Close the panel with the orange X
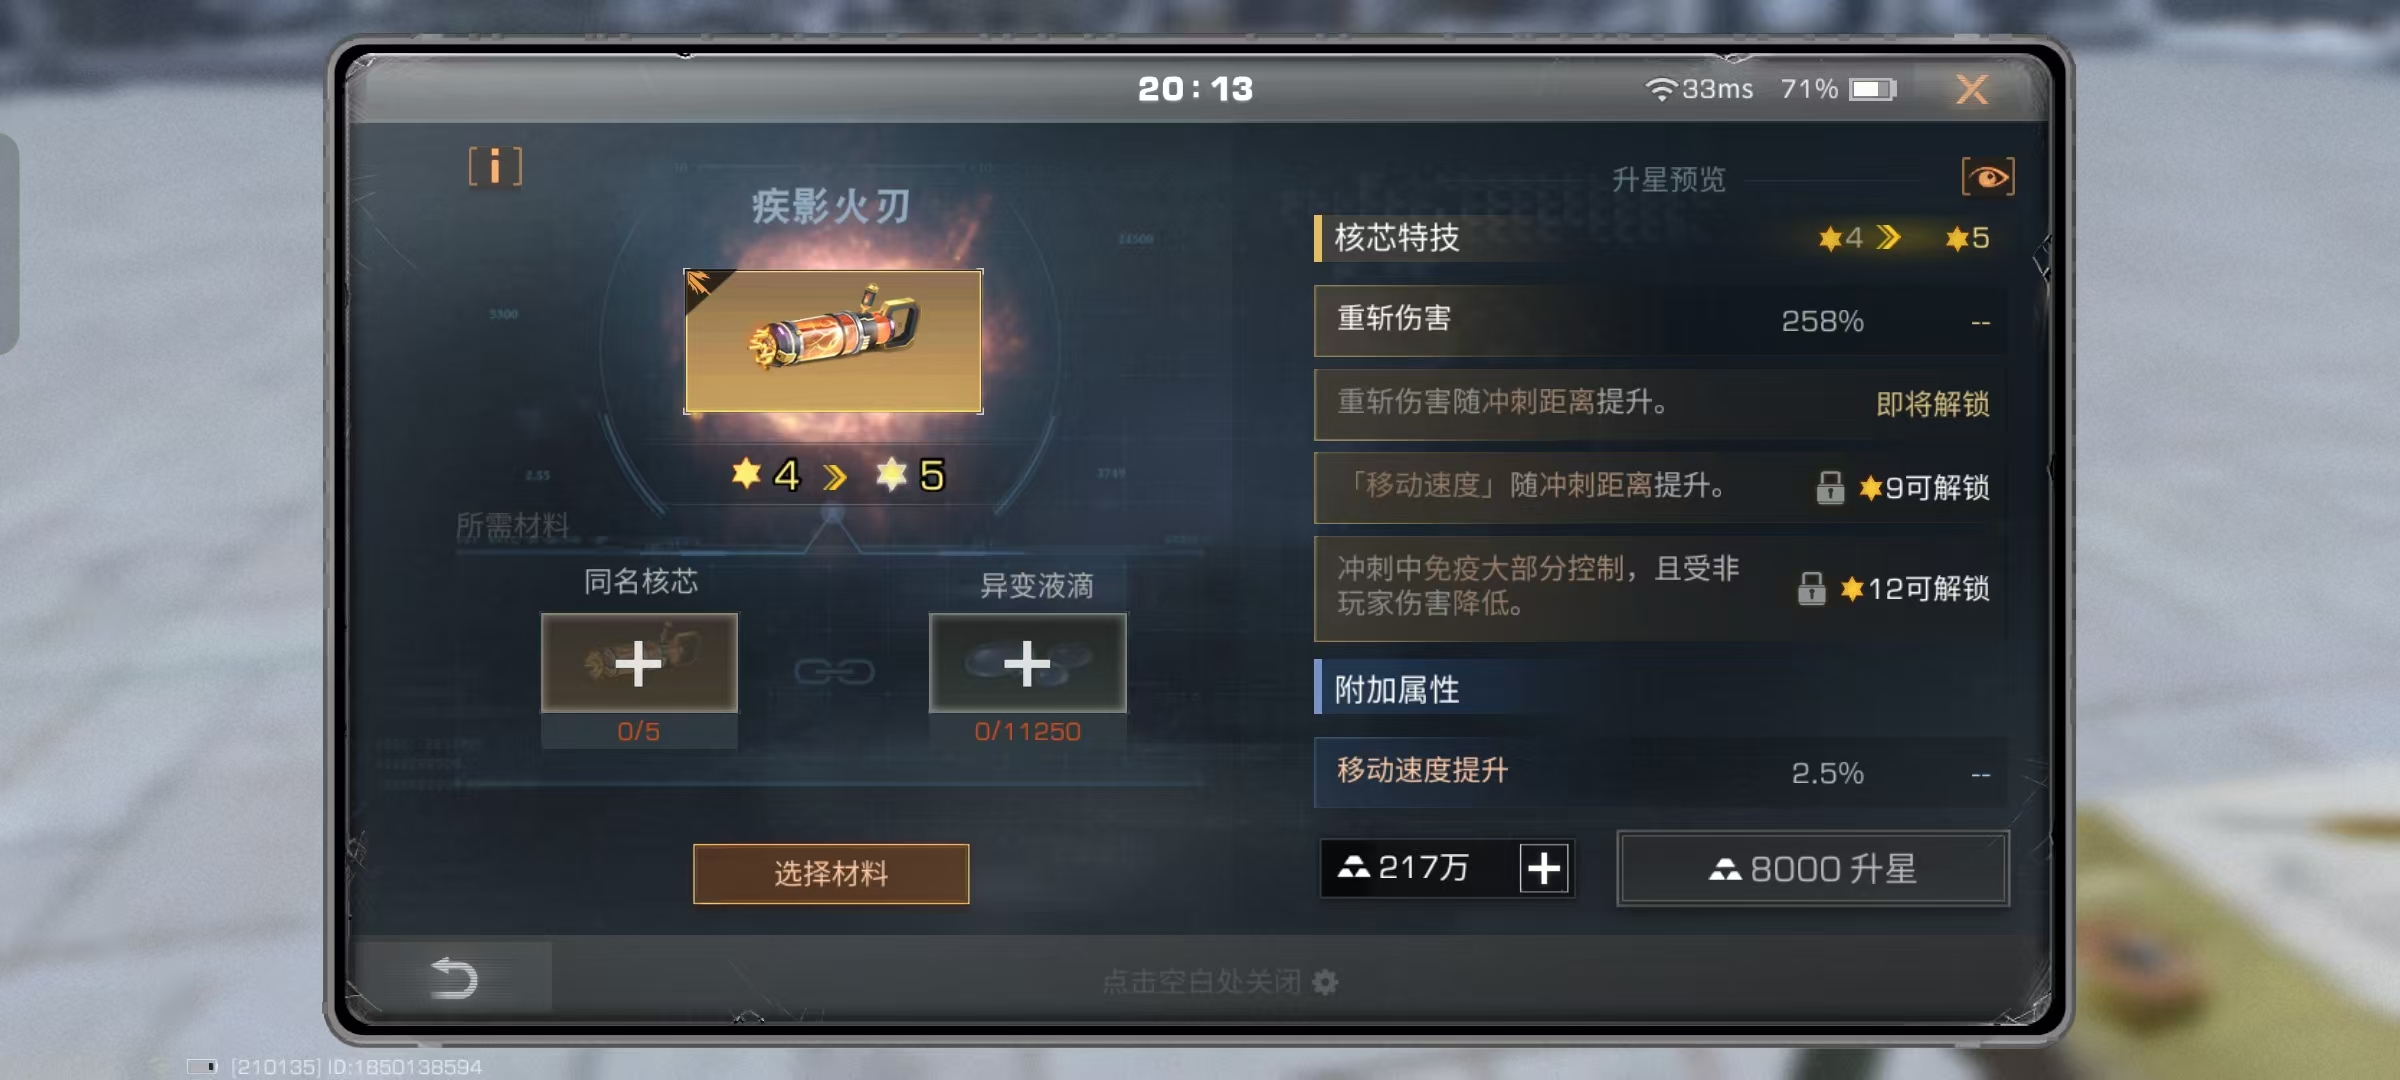 [x=1972, y=90]
